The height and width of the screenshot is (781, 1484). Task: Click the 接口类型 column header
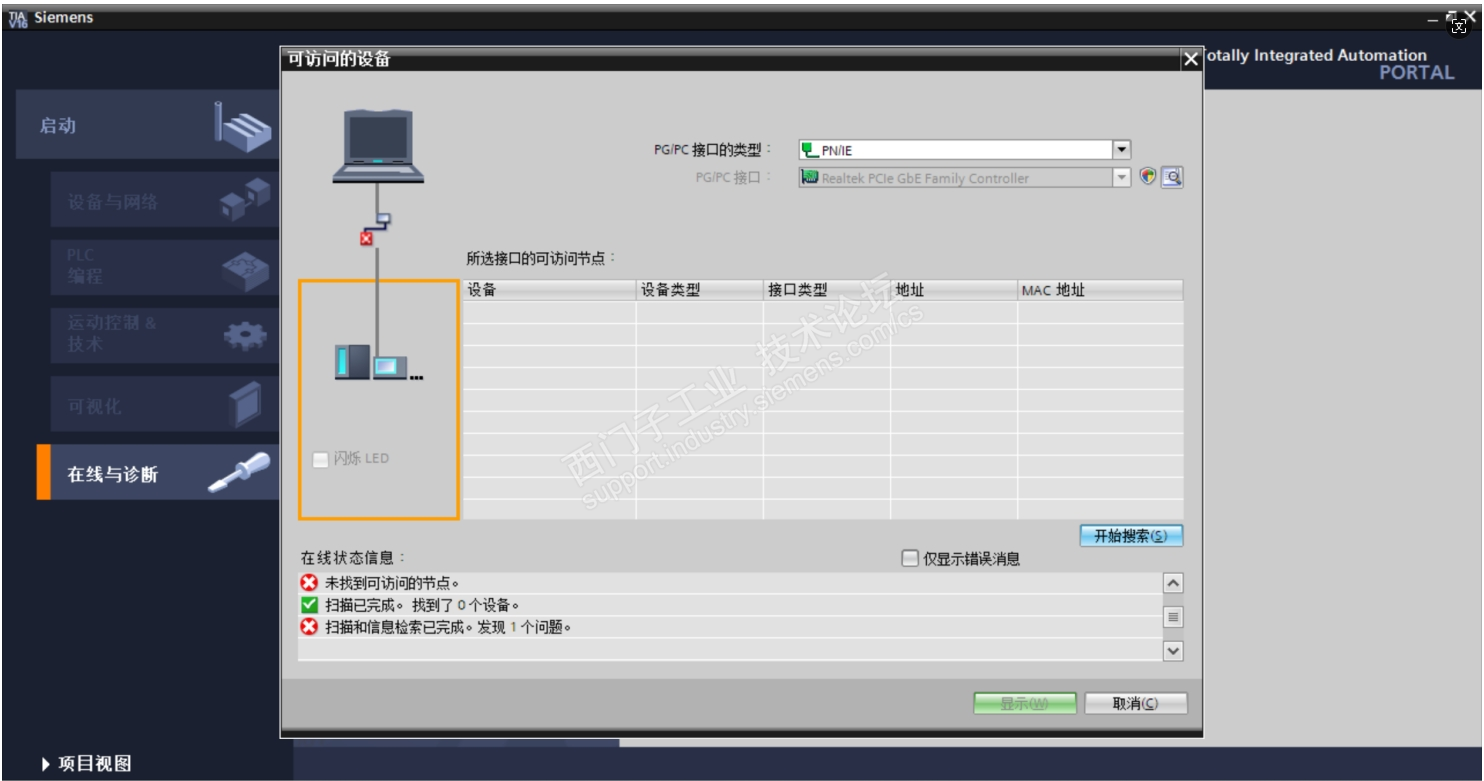[x=827, y=290]
